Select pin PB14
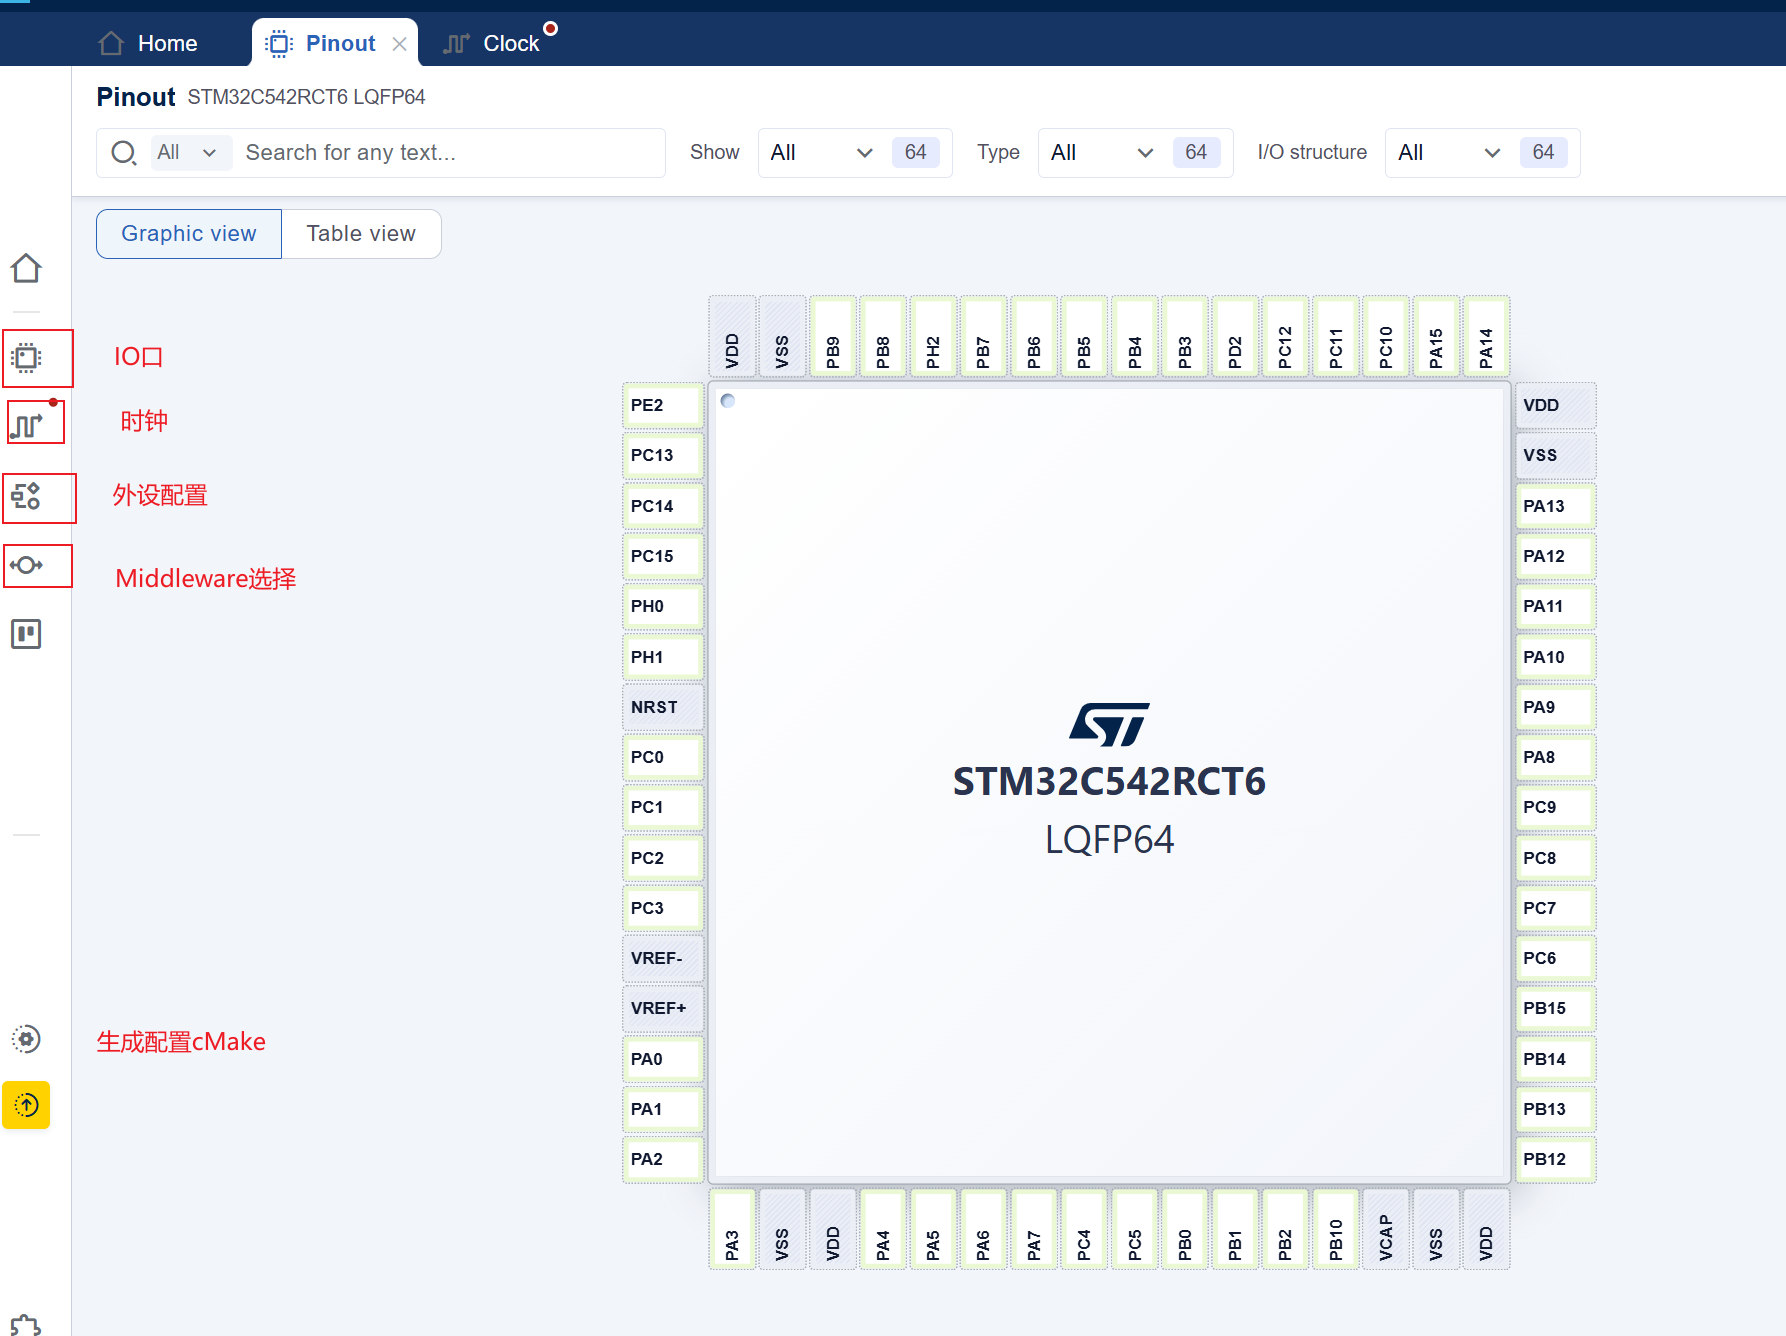 [x=1556, y=1059]
